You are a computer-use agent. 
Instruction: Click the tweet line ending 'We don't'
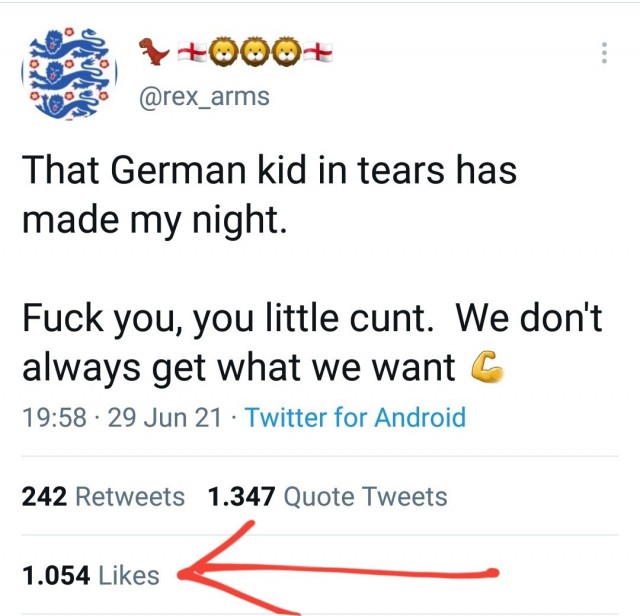[312, 318]
